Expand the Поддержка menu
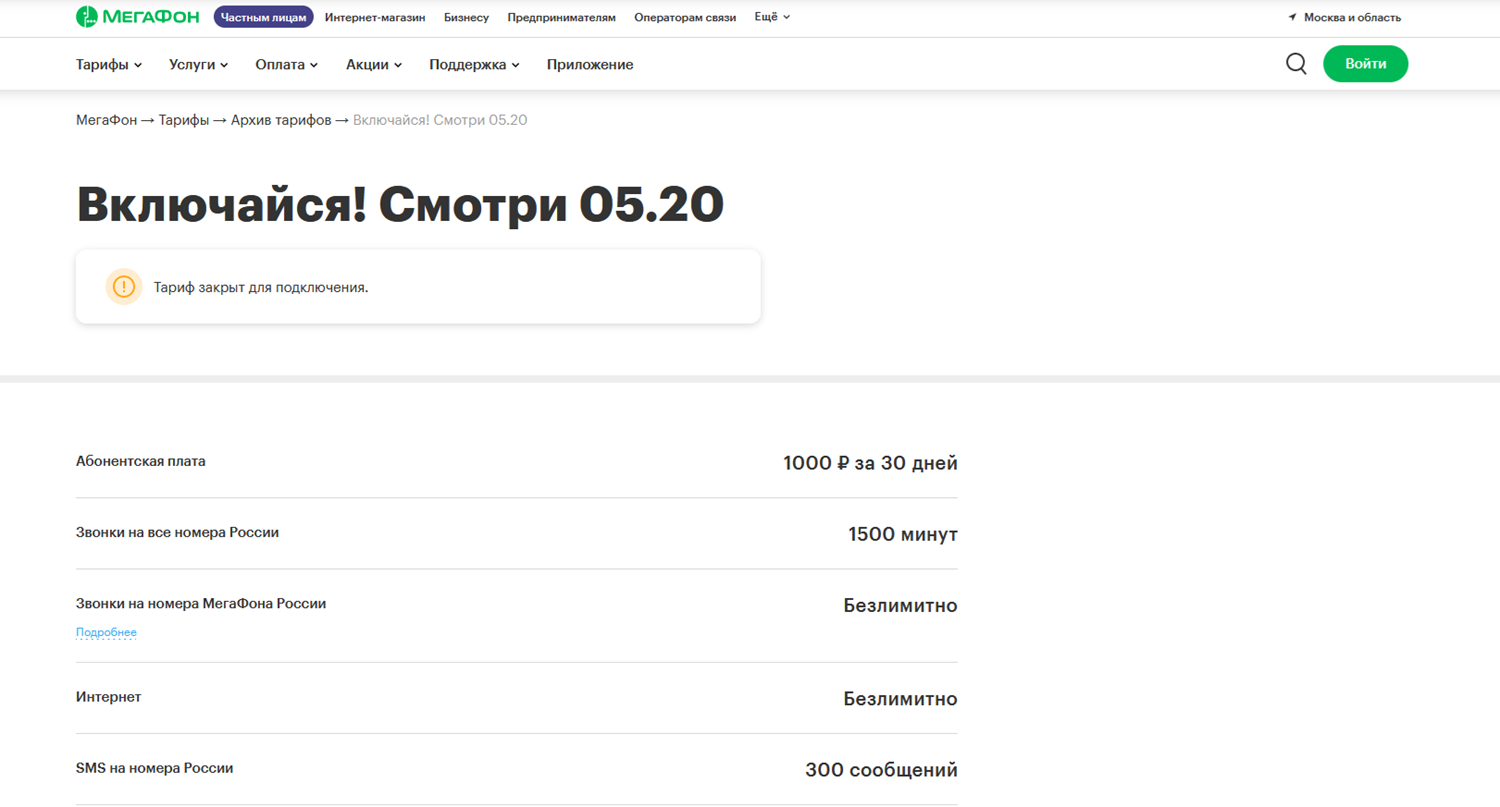Screen dimensions: 1500x807 pos(475,64)
